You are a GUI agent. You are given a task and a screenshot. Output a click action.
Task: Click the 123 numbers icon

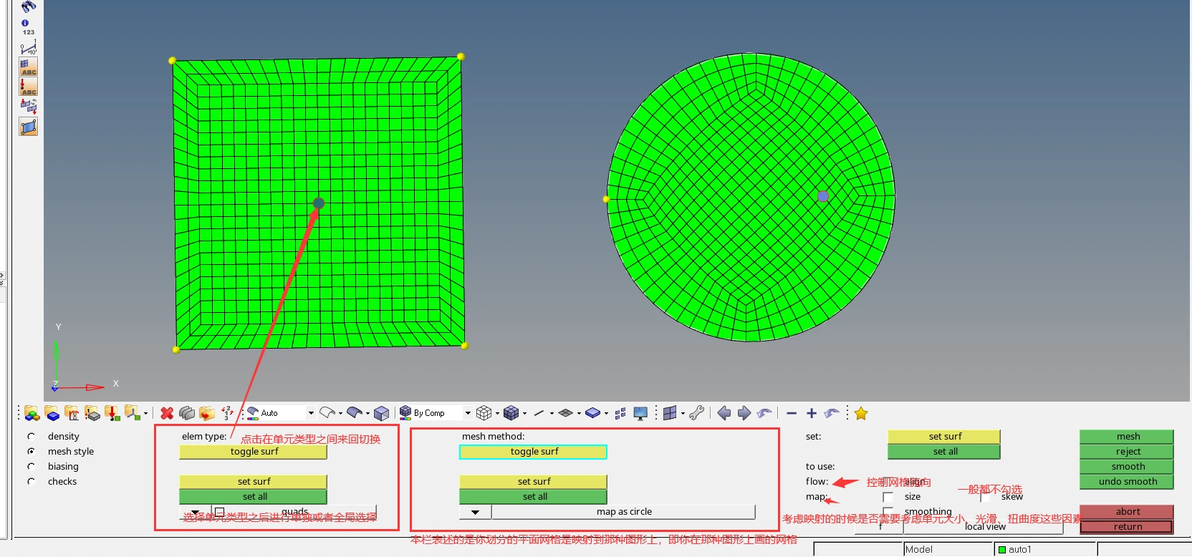(x=28, y=32)
